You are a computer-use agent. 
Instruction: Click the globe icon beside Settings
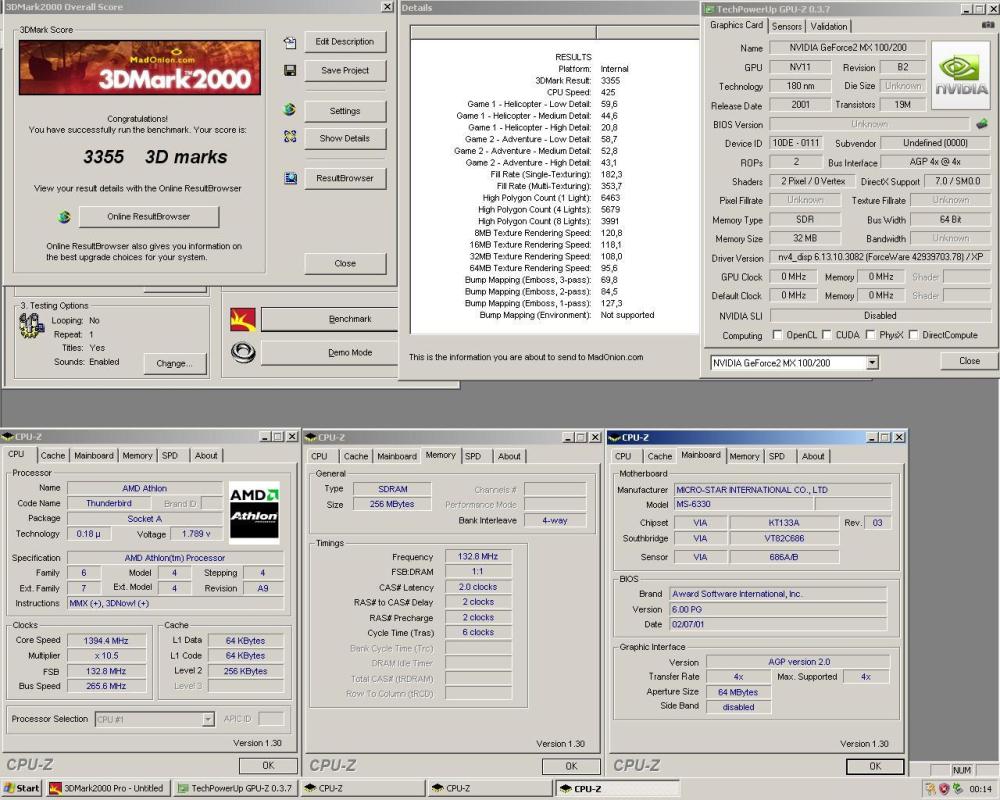290,110
